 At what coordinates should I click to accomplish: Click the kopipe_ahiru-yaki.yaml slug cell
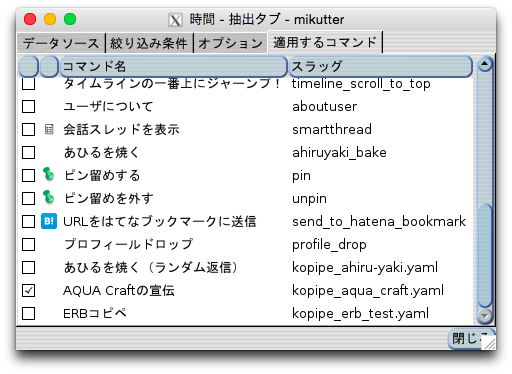click(365, 268)
